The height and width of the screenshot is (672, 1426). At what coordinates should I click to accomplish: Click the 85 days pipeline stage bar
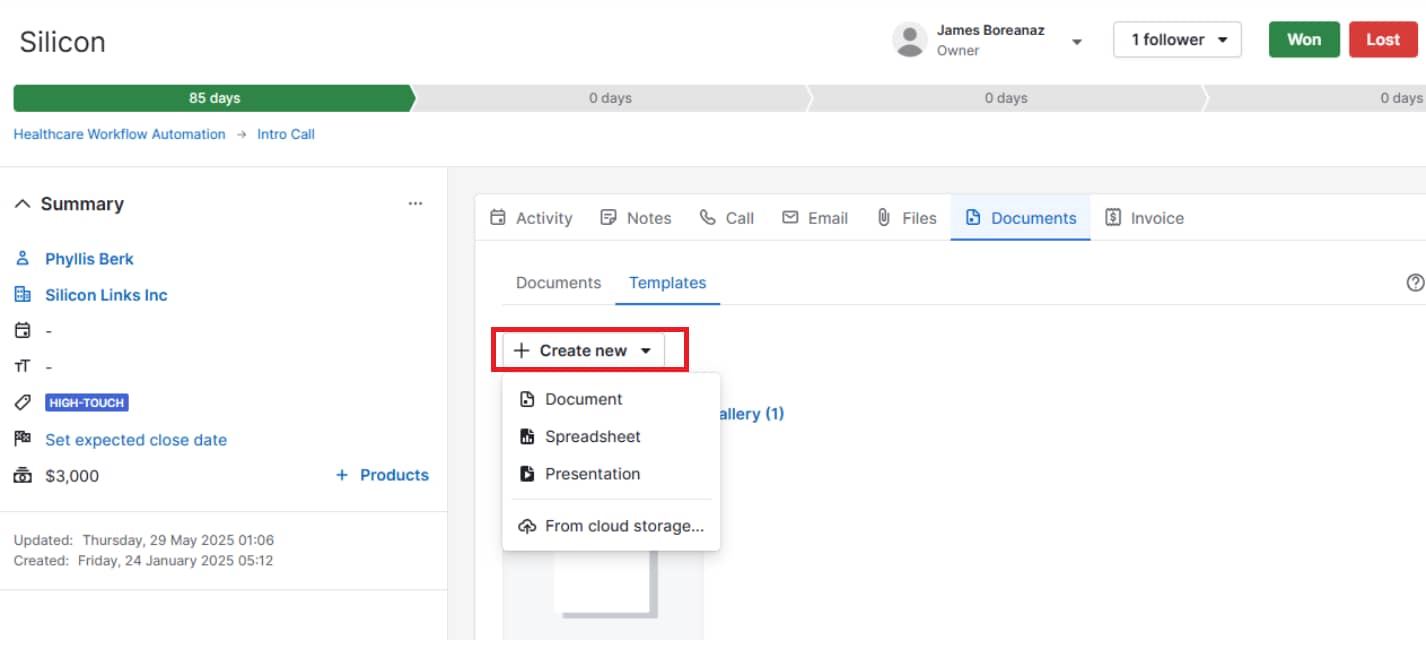[x=213, y=98]
